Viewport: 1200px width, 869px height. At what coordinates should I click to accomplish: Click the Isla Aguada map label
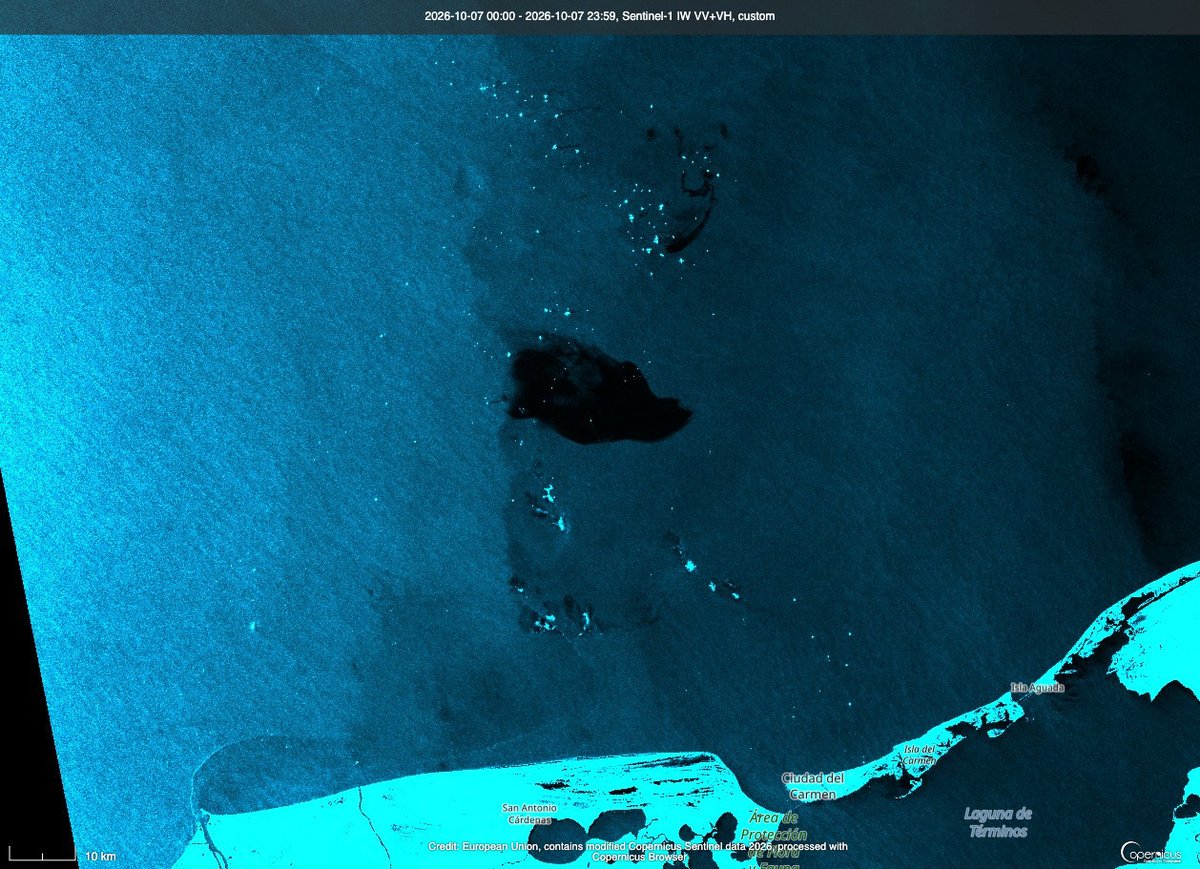point(1037,688)
